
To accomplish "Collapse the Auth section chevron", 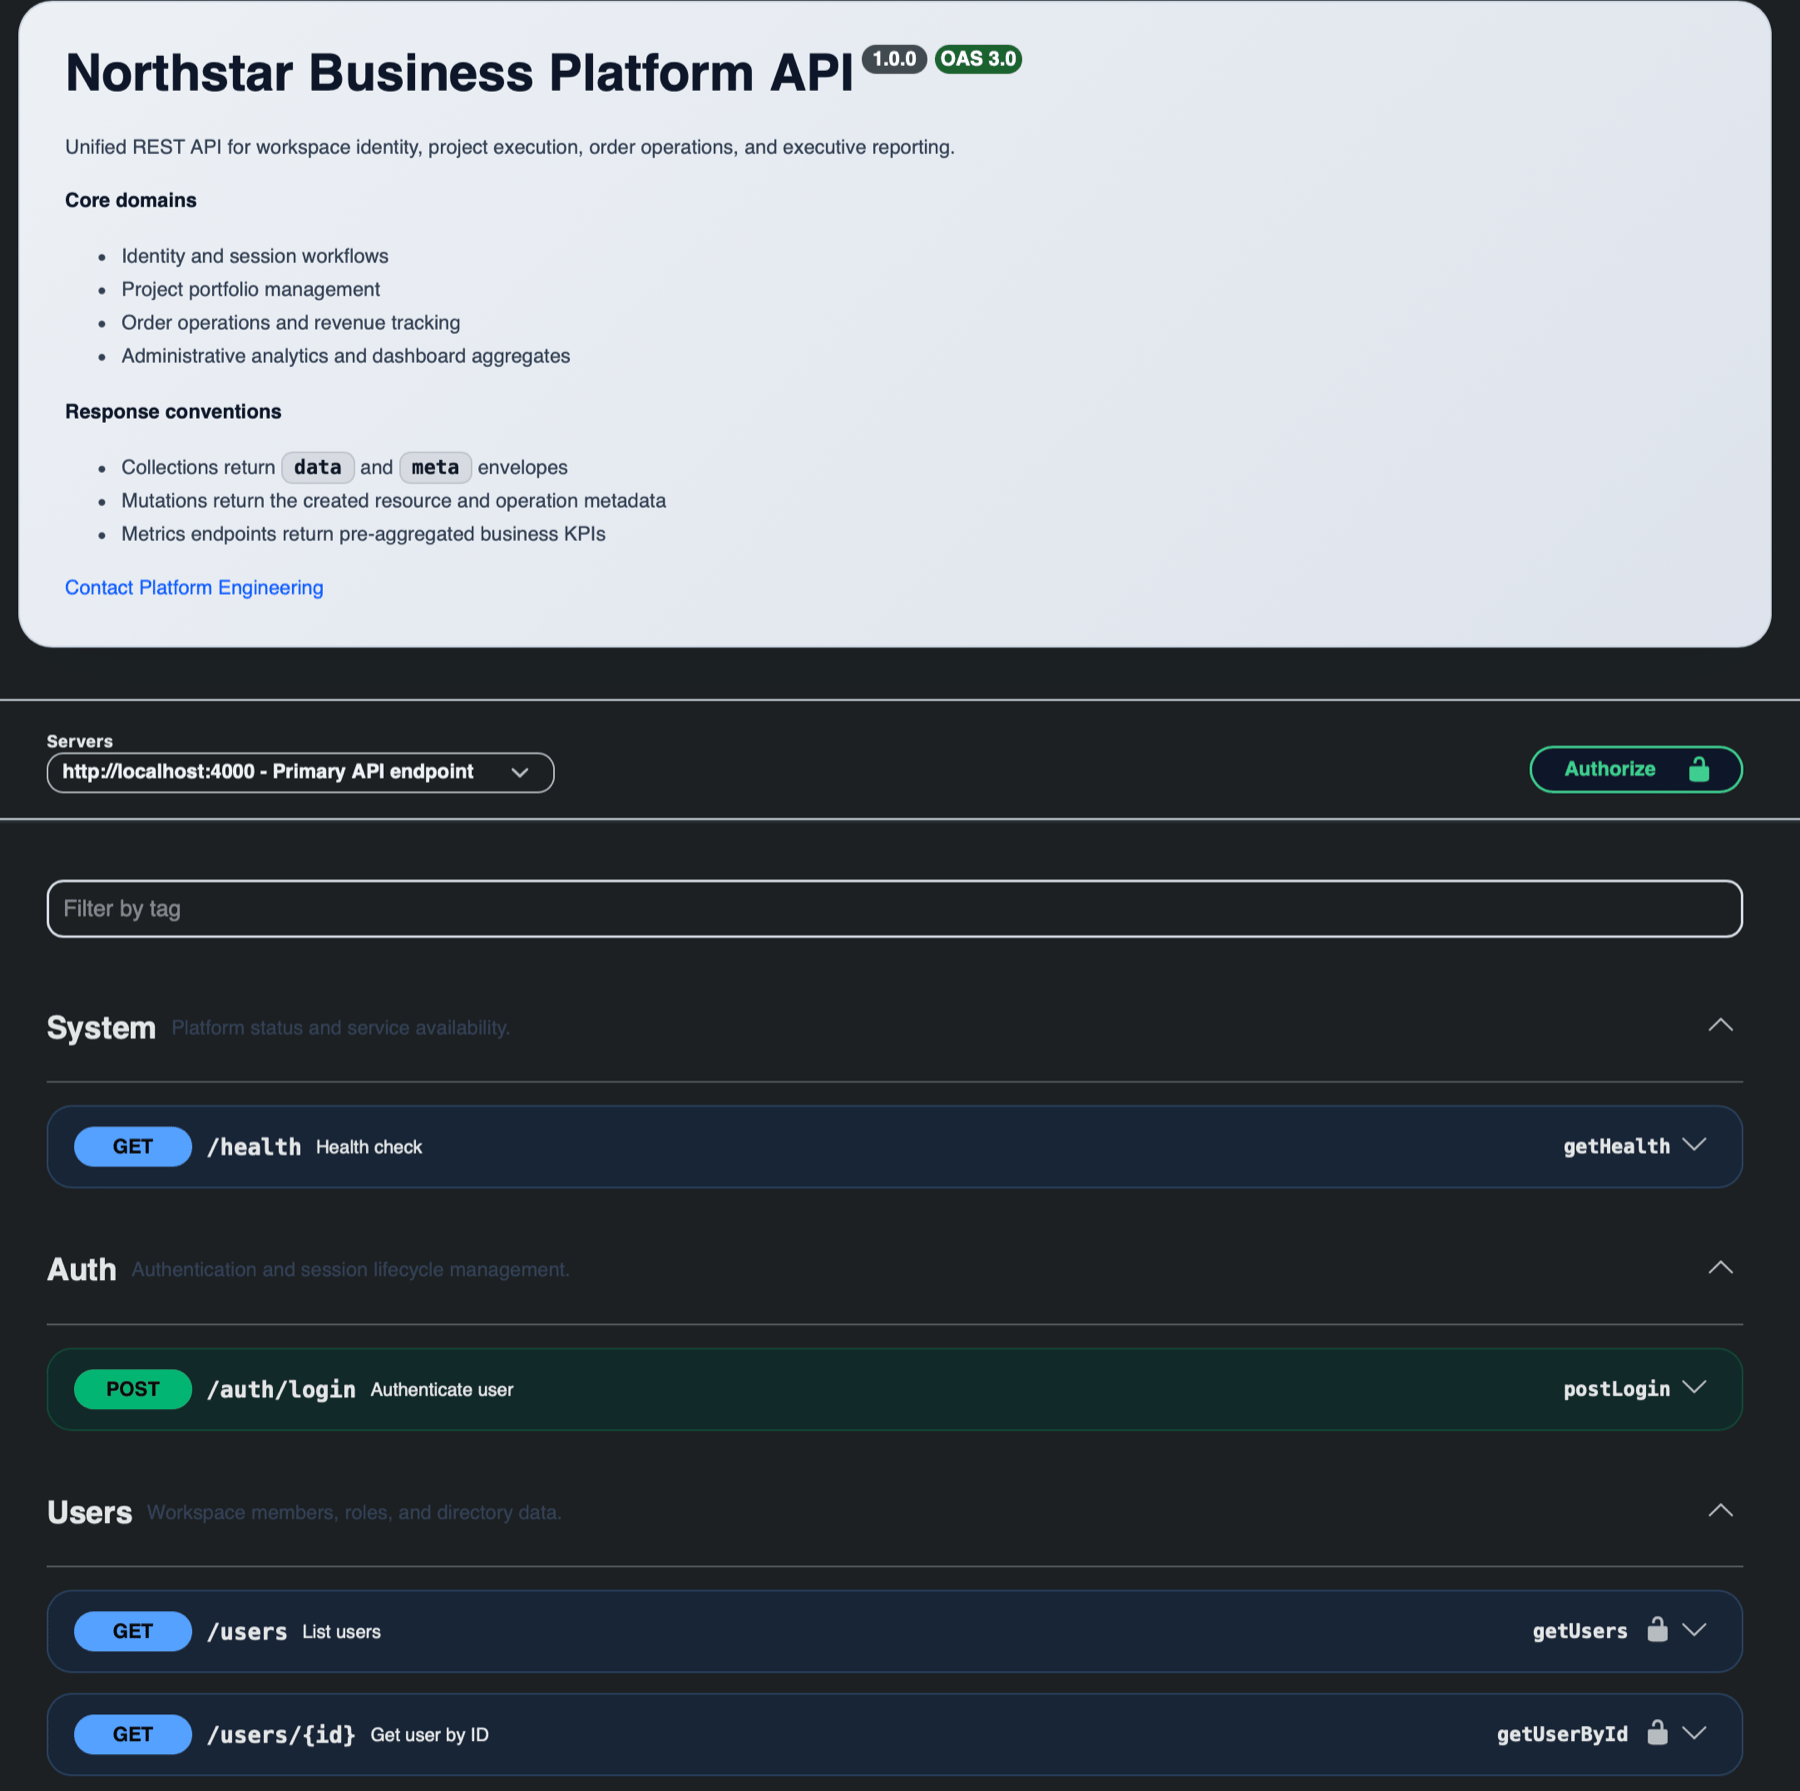I will pos(1720,1268).
